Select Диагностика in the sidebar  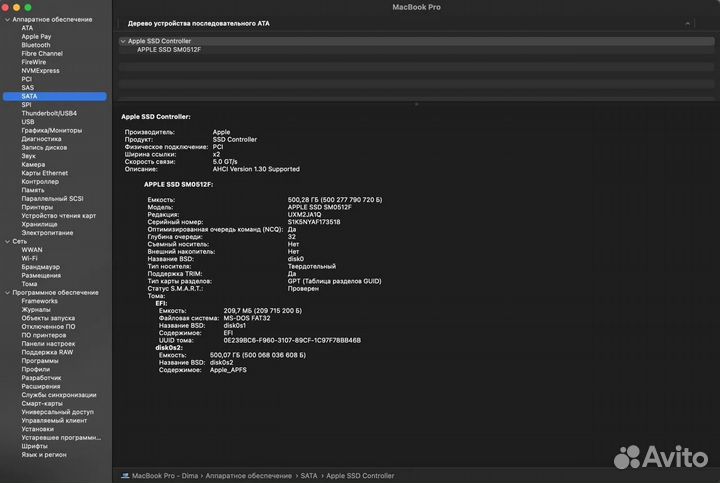(41, 139)
